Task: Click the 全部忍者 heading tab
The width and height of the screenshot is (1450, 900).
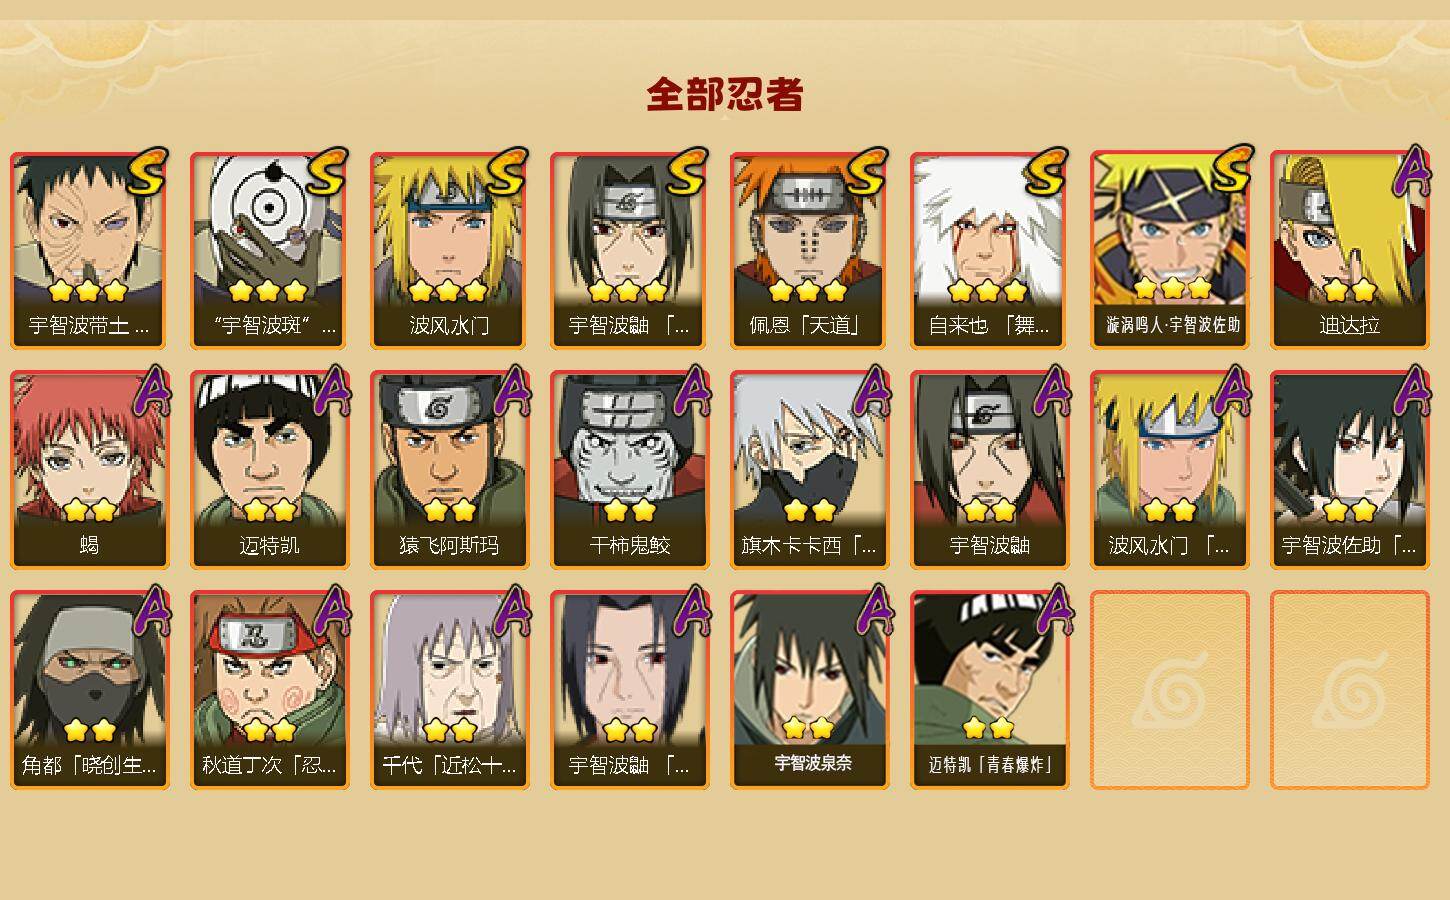Action: click(x=725, y=95)
